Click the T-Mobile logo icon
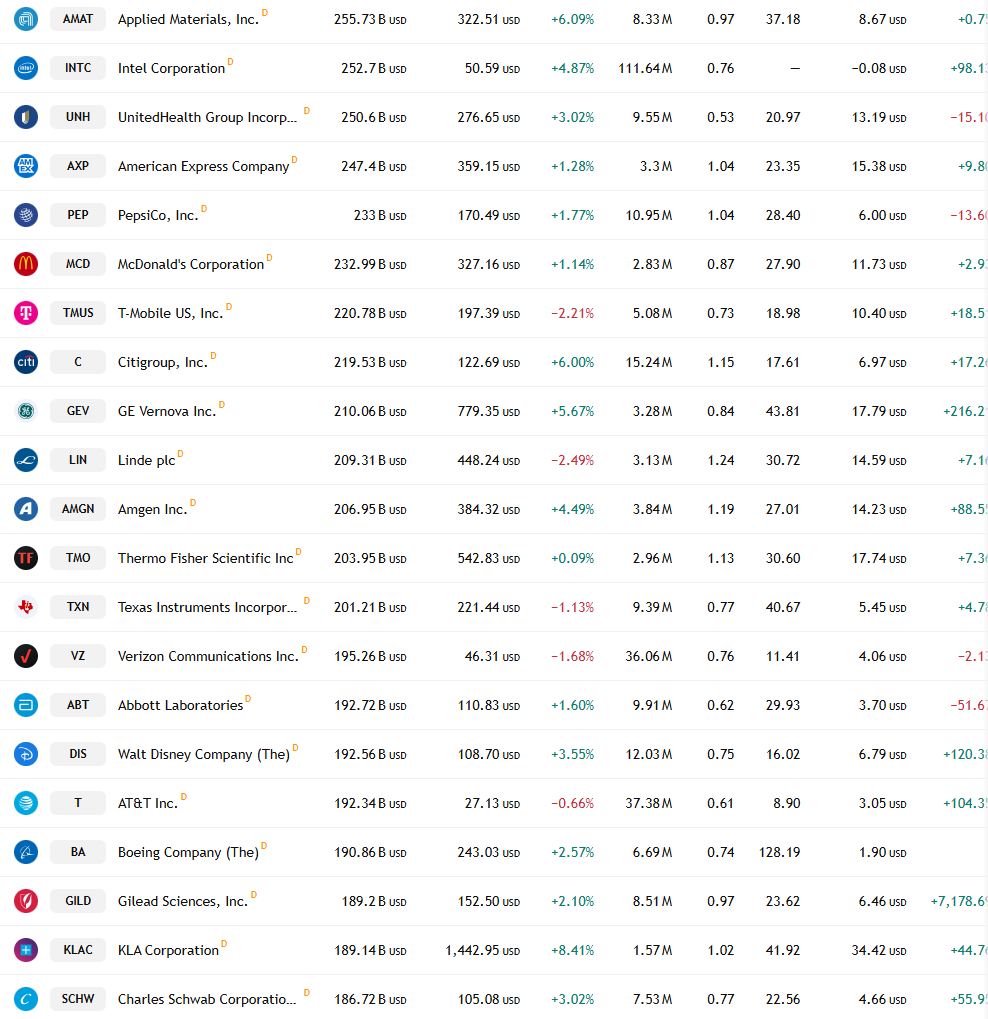 coord(26,313)
